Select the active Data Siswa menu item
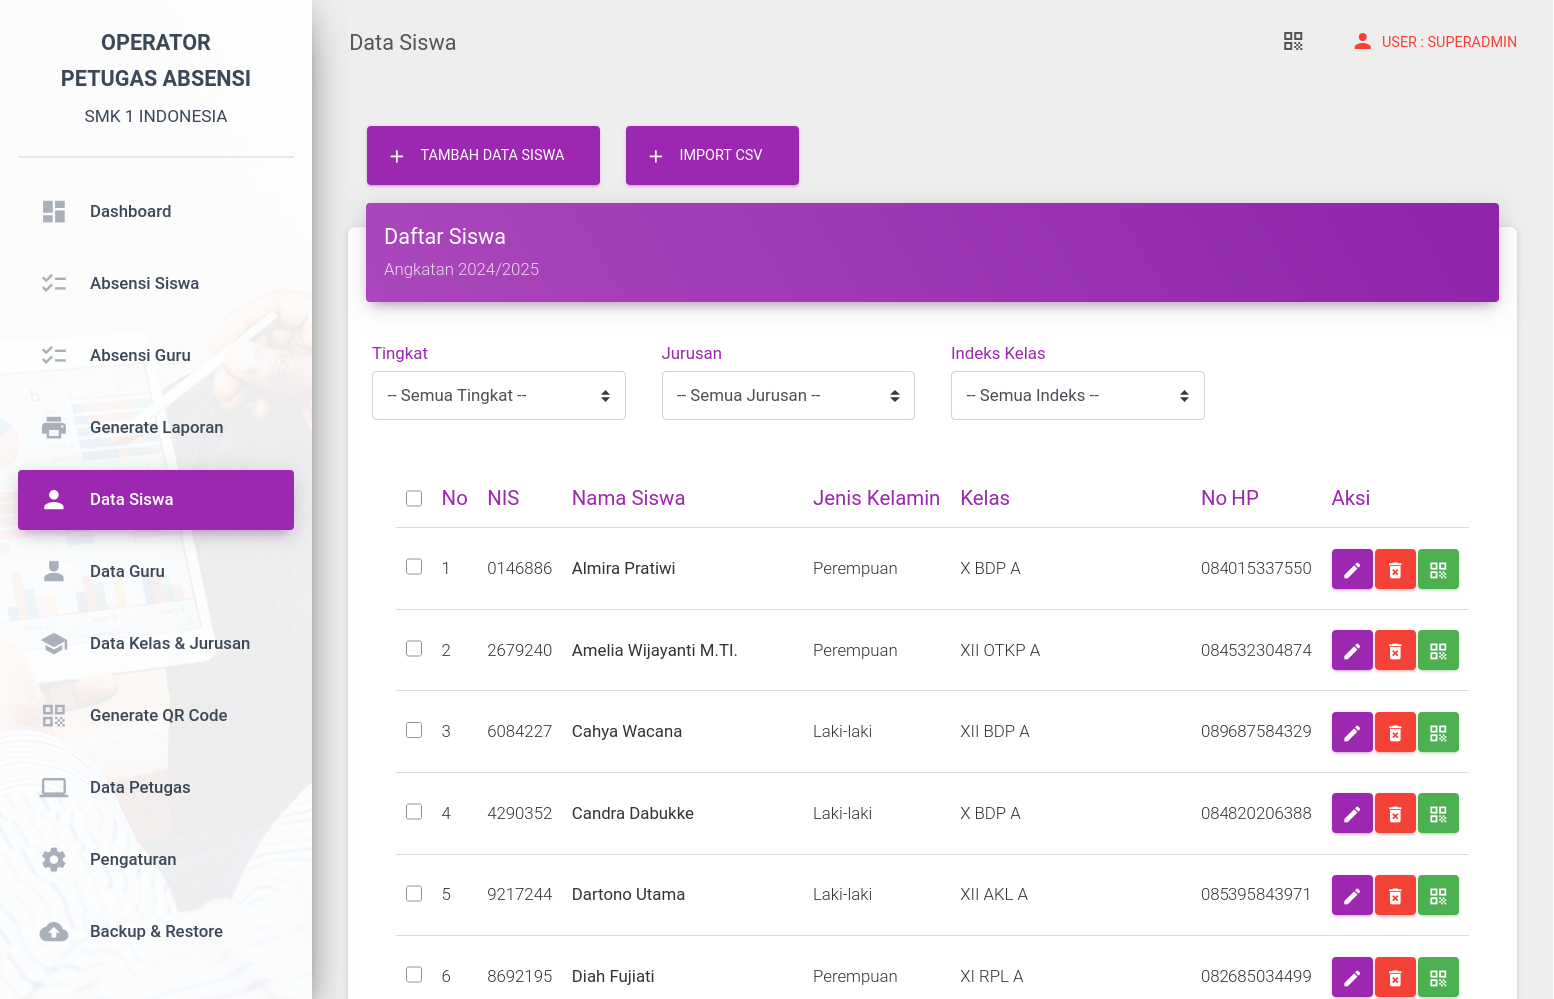Viewport: 1554px width, 999px height. pos(156,499)
